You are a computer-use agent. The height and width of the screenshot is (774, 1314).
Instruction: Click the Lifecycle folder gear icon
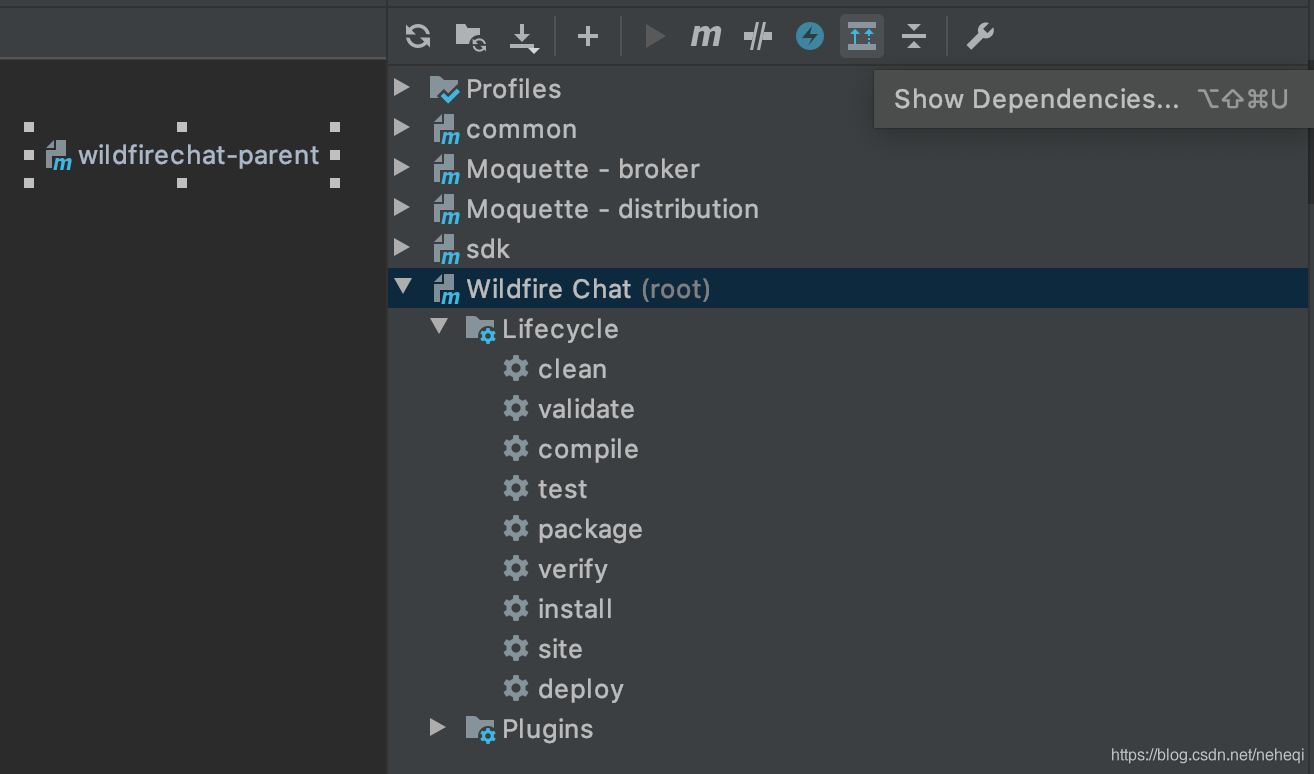coord(481,329)
